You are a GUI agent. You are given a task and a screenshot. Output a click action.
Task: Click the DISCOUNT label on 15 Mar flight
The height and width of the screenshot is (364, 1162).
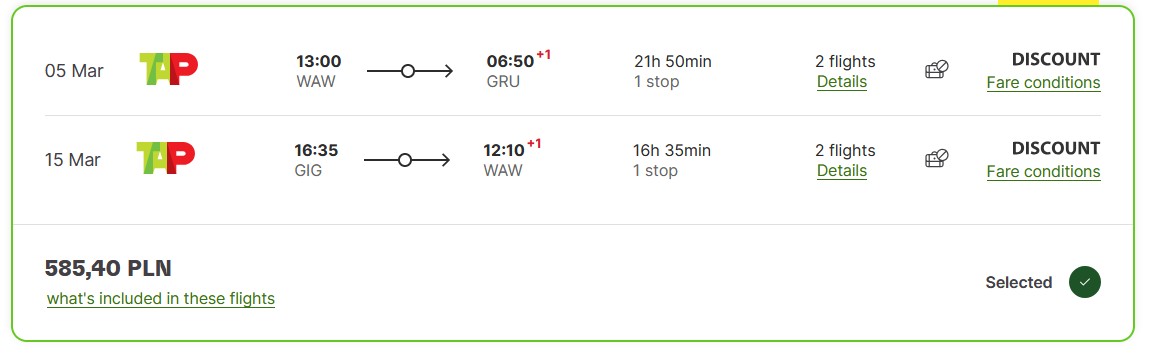[1056, 148]
